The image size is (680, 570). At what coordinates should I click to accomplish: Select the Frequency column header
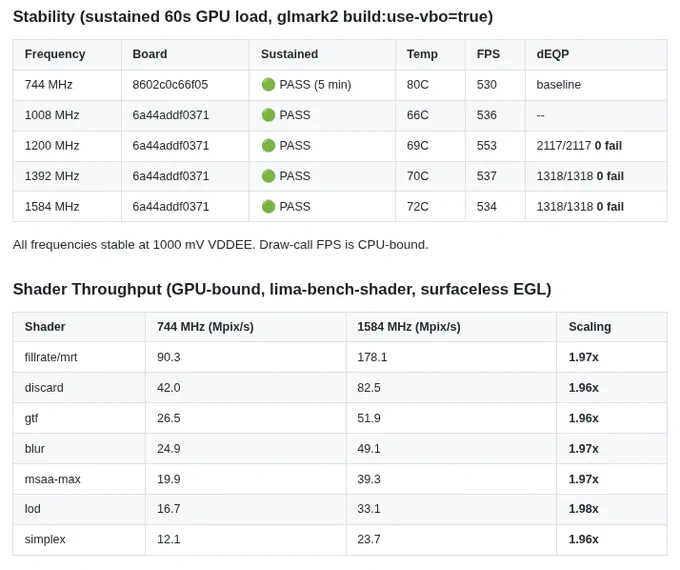point(55,54)
